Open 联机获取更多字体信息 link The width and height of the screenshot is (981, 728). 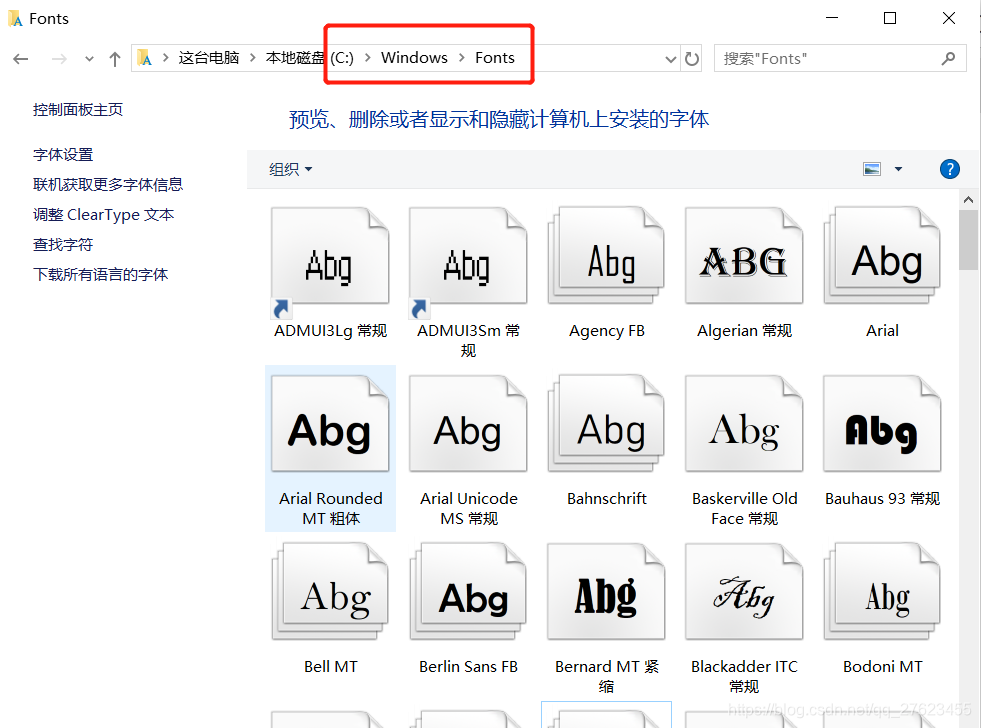[108, 185]
